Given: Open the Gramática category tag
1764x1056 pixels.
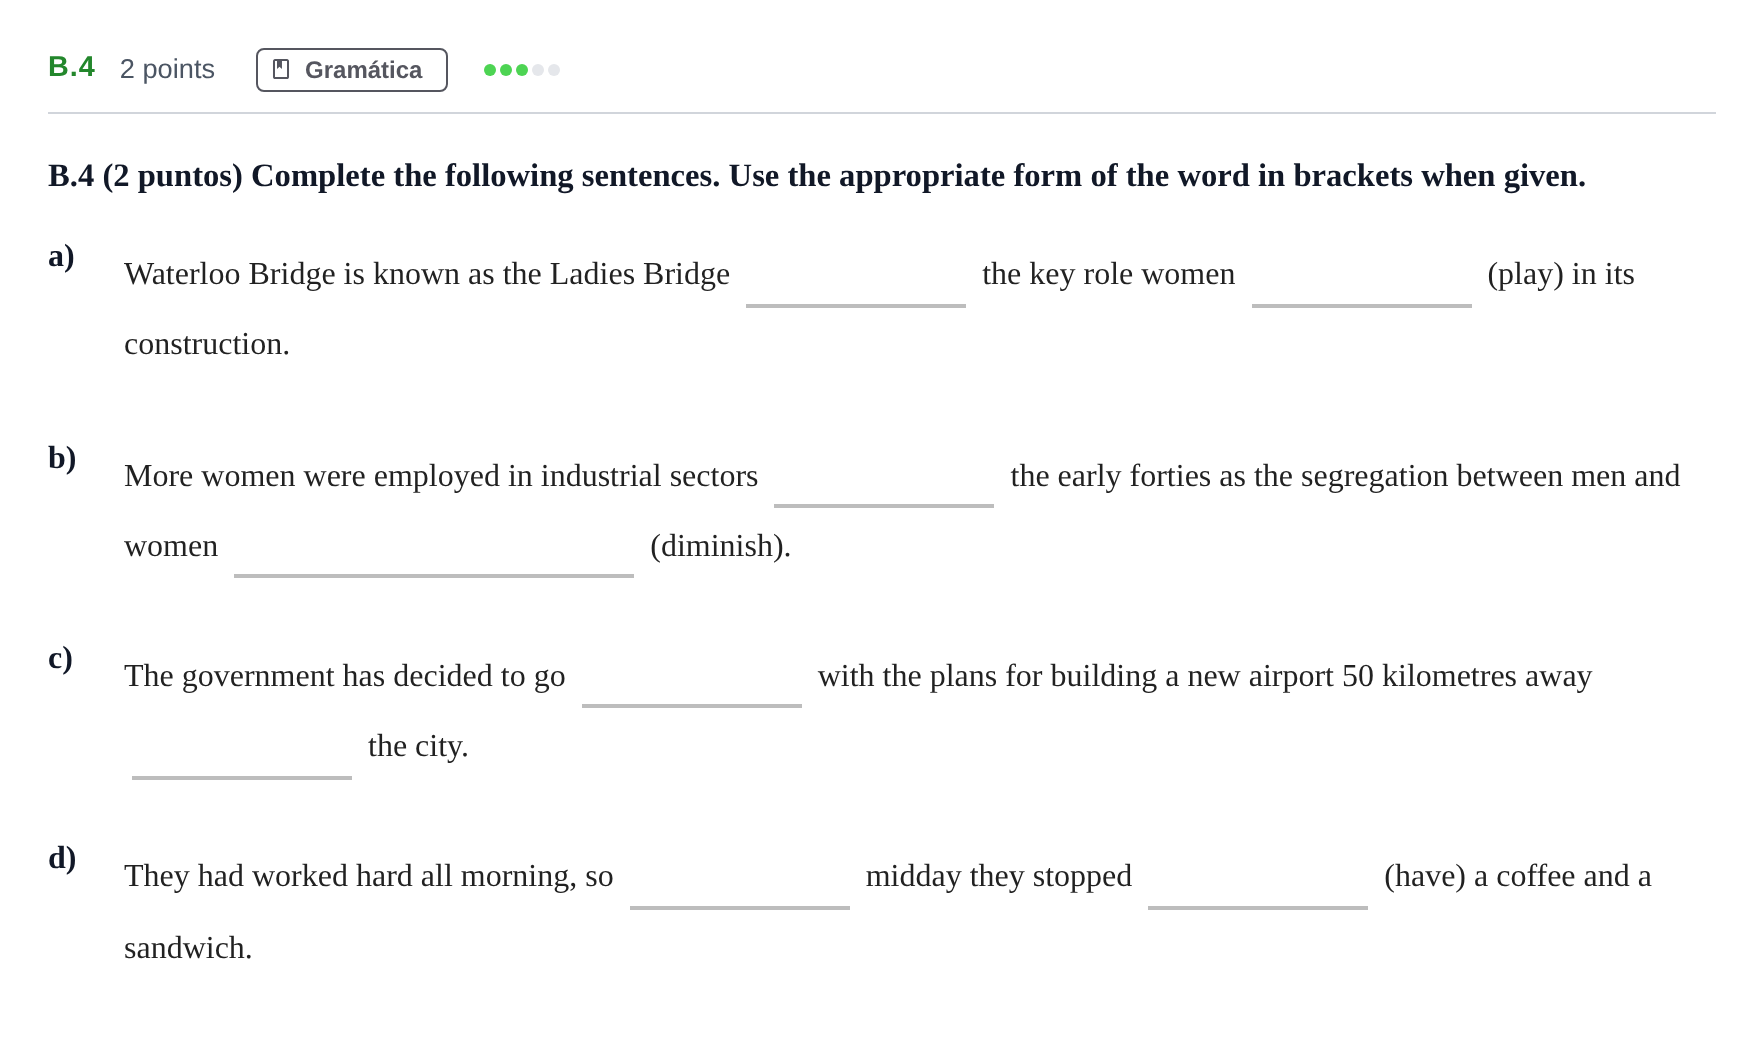Looking at the screenshot, I should coord(352,70).
